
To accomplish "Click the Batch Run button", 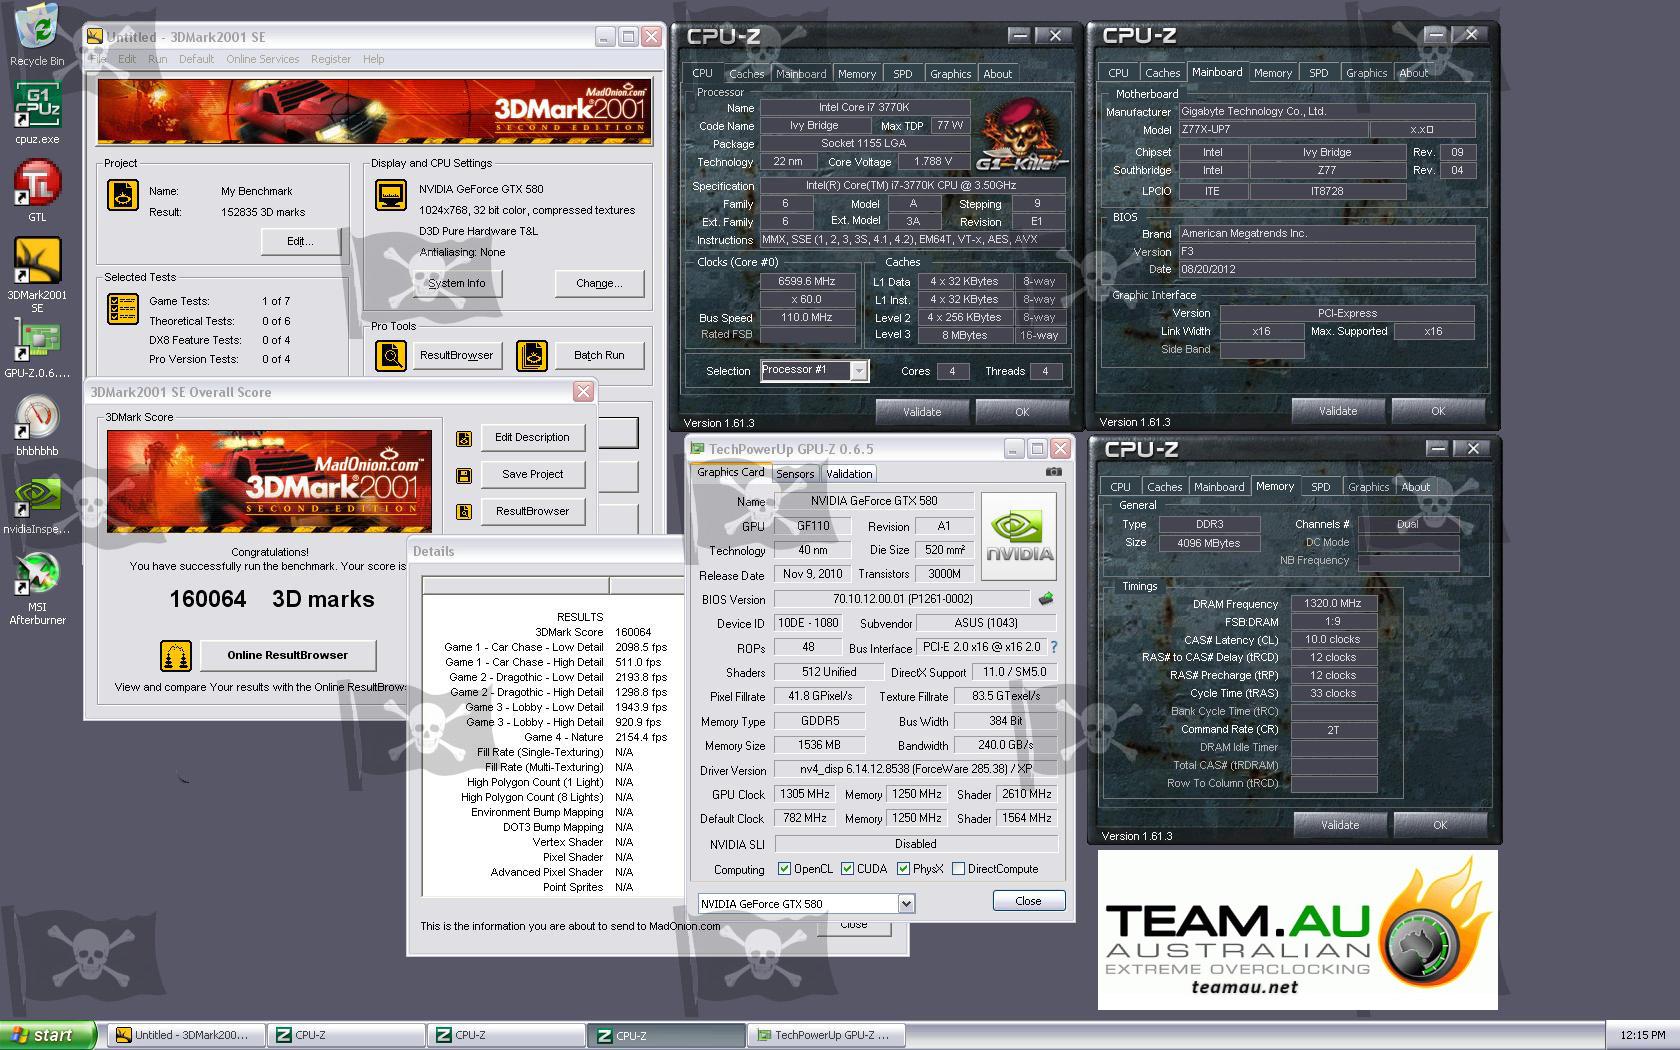I will 599,355.
